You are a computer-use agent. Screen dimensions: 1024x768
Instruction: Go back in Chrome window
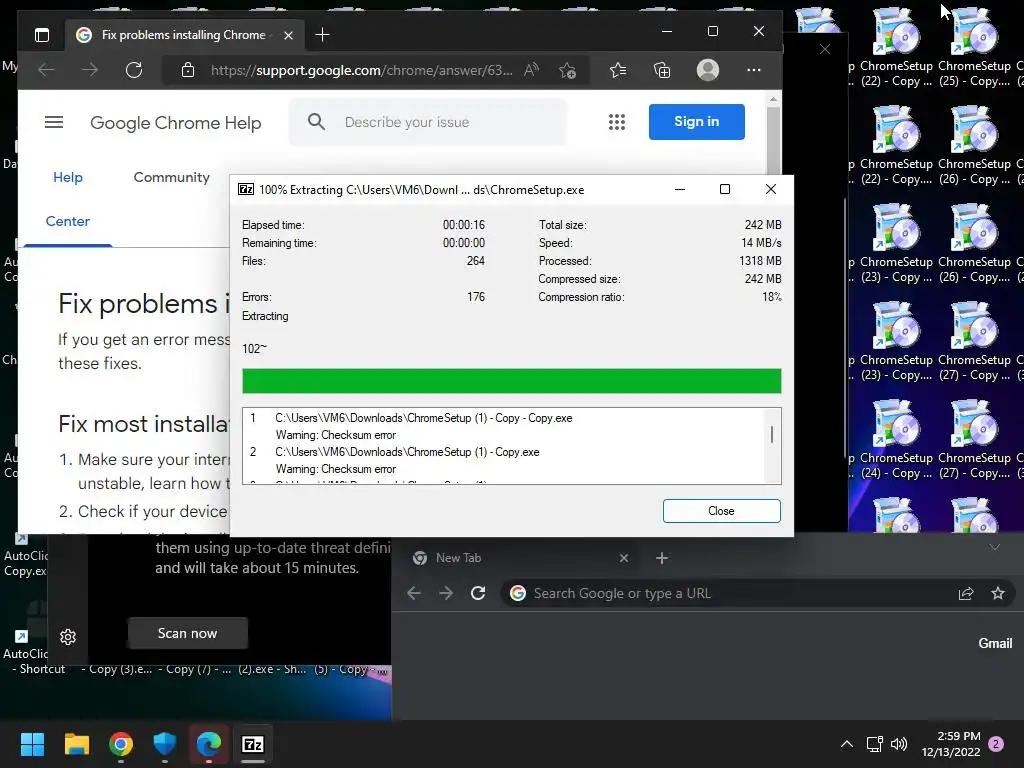click(413, 593)
